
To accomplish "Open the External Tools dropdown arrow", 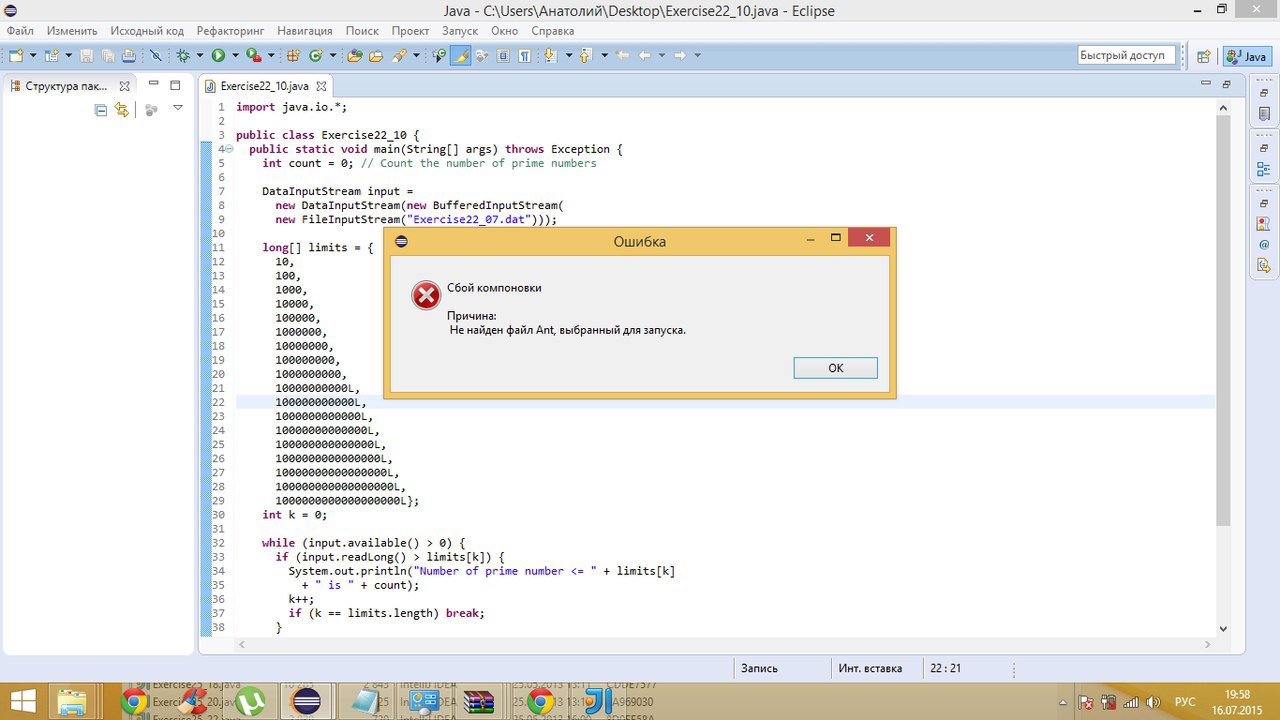I will (x=271, y=56).
